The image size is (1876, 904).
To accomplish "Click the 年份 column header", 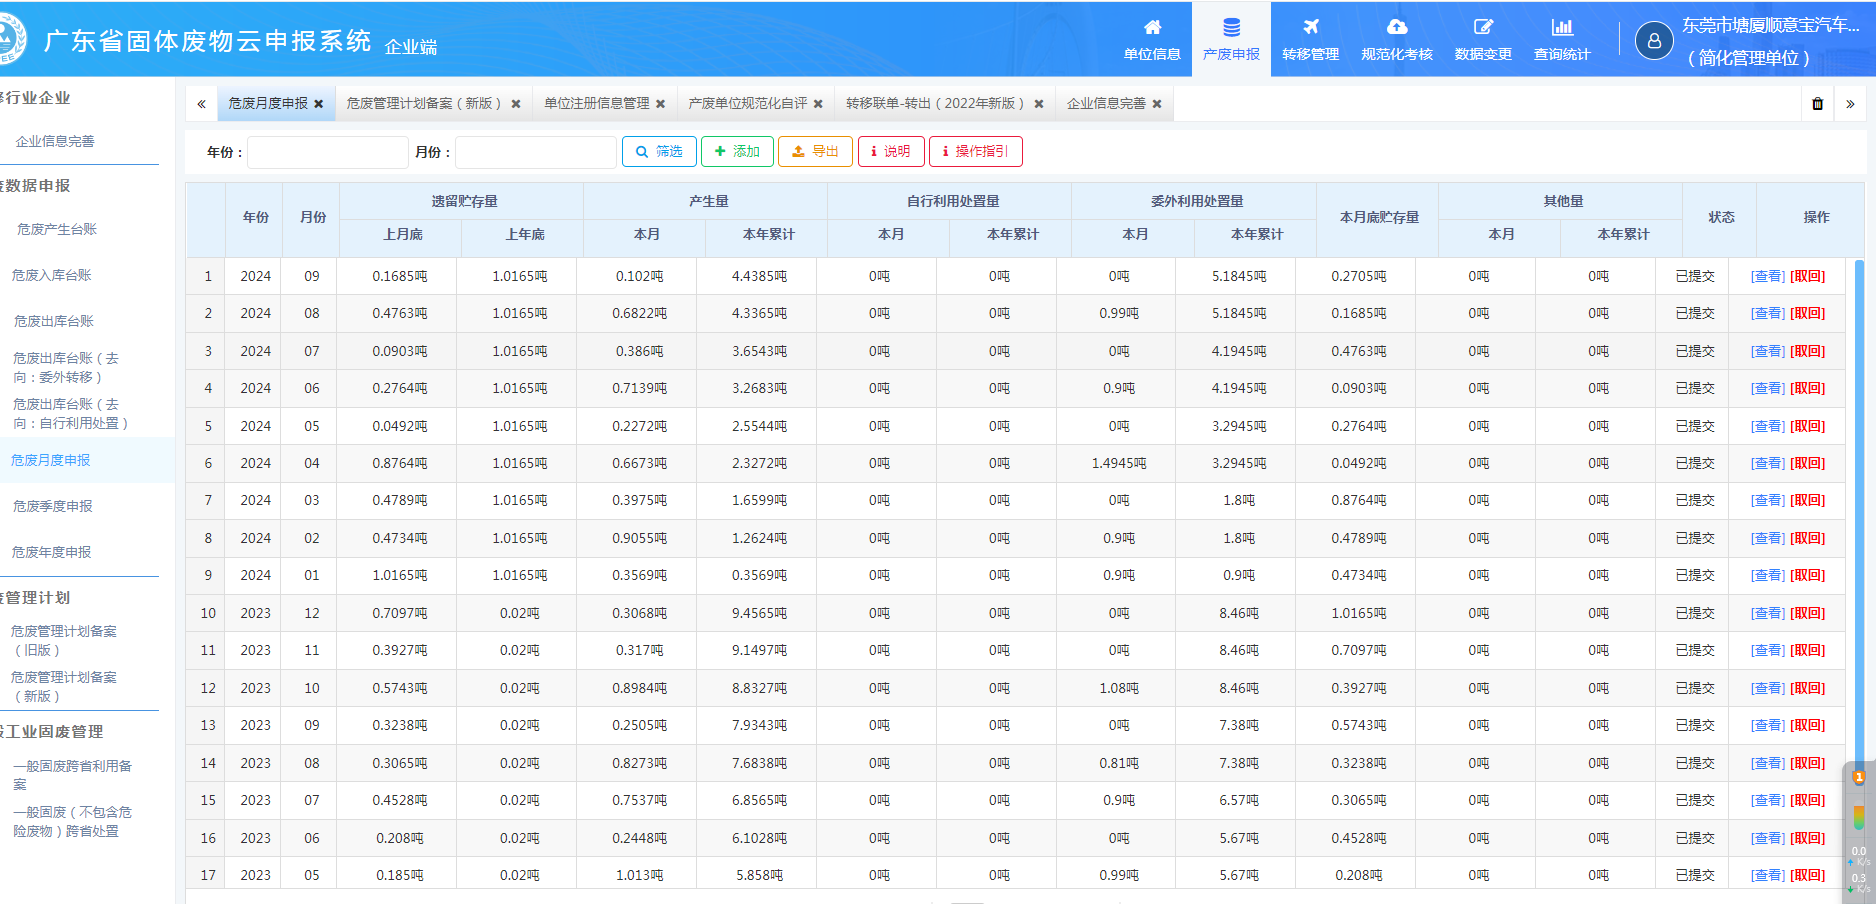I will point(256,218).
